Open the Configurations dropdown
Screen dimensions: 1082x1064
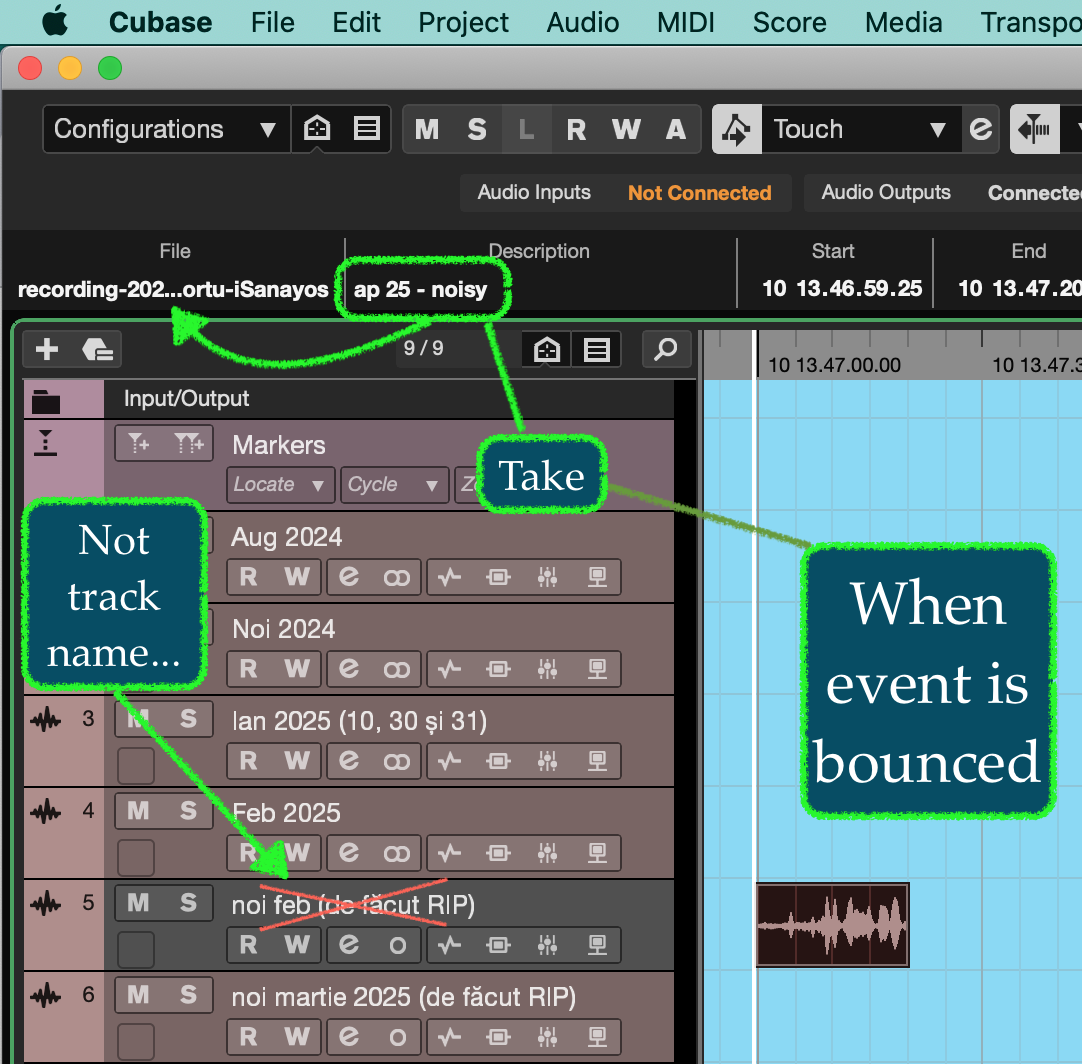coord(166,129)
